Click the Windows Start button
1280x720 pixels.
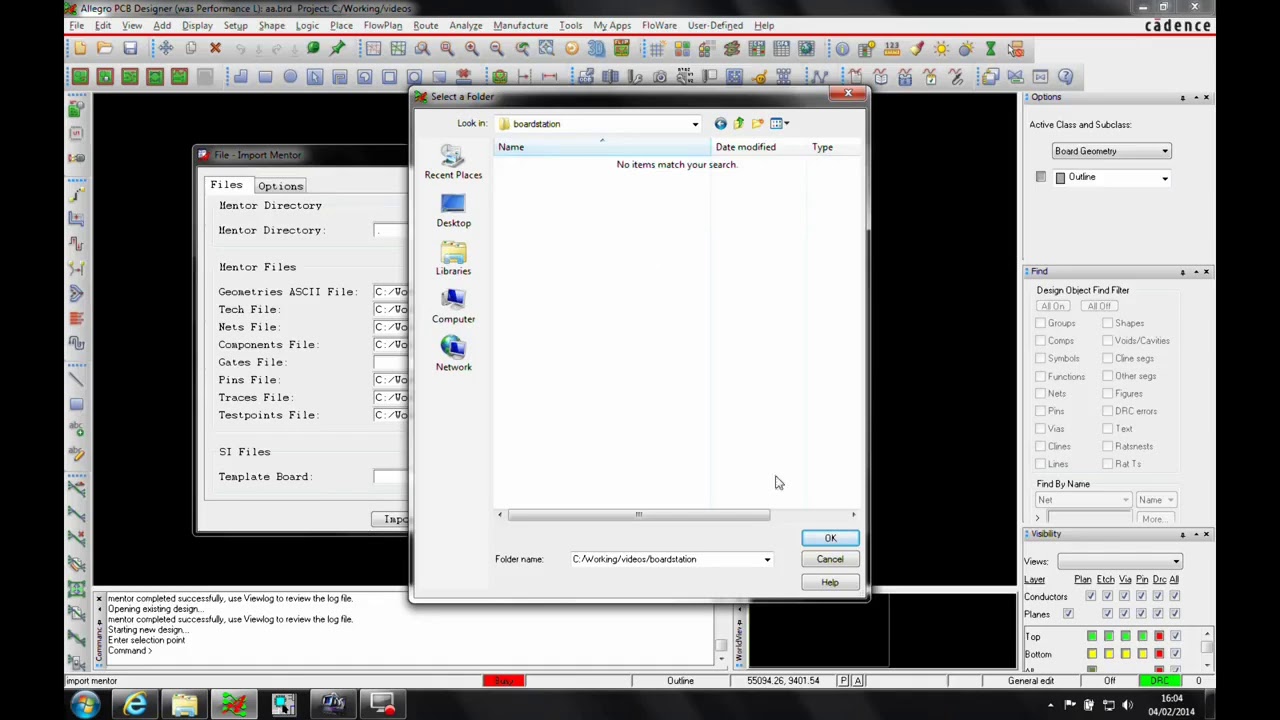pyautogui.click(x=85, y=705)
